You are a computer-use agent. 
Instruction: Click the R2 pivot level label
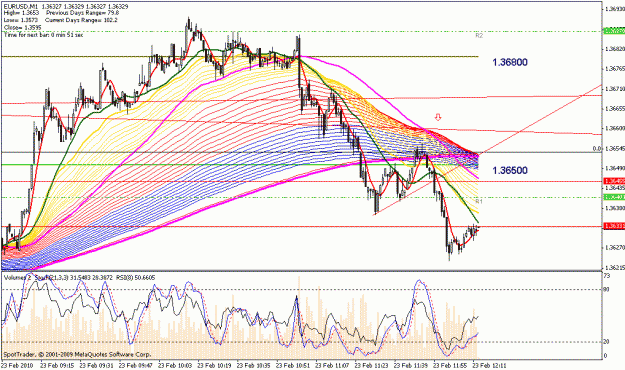pos(479,36)
